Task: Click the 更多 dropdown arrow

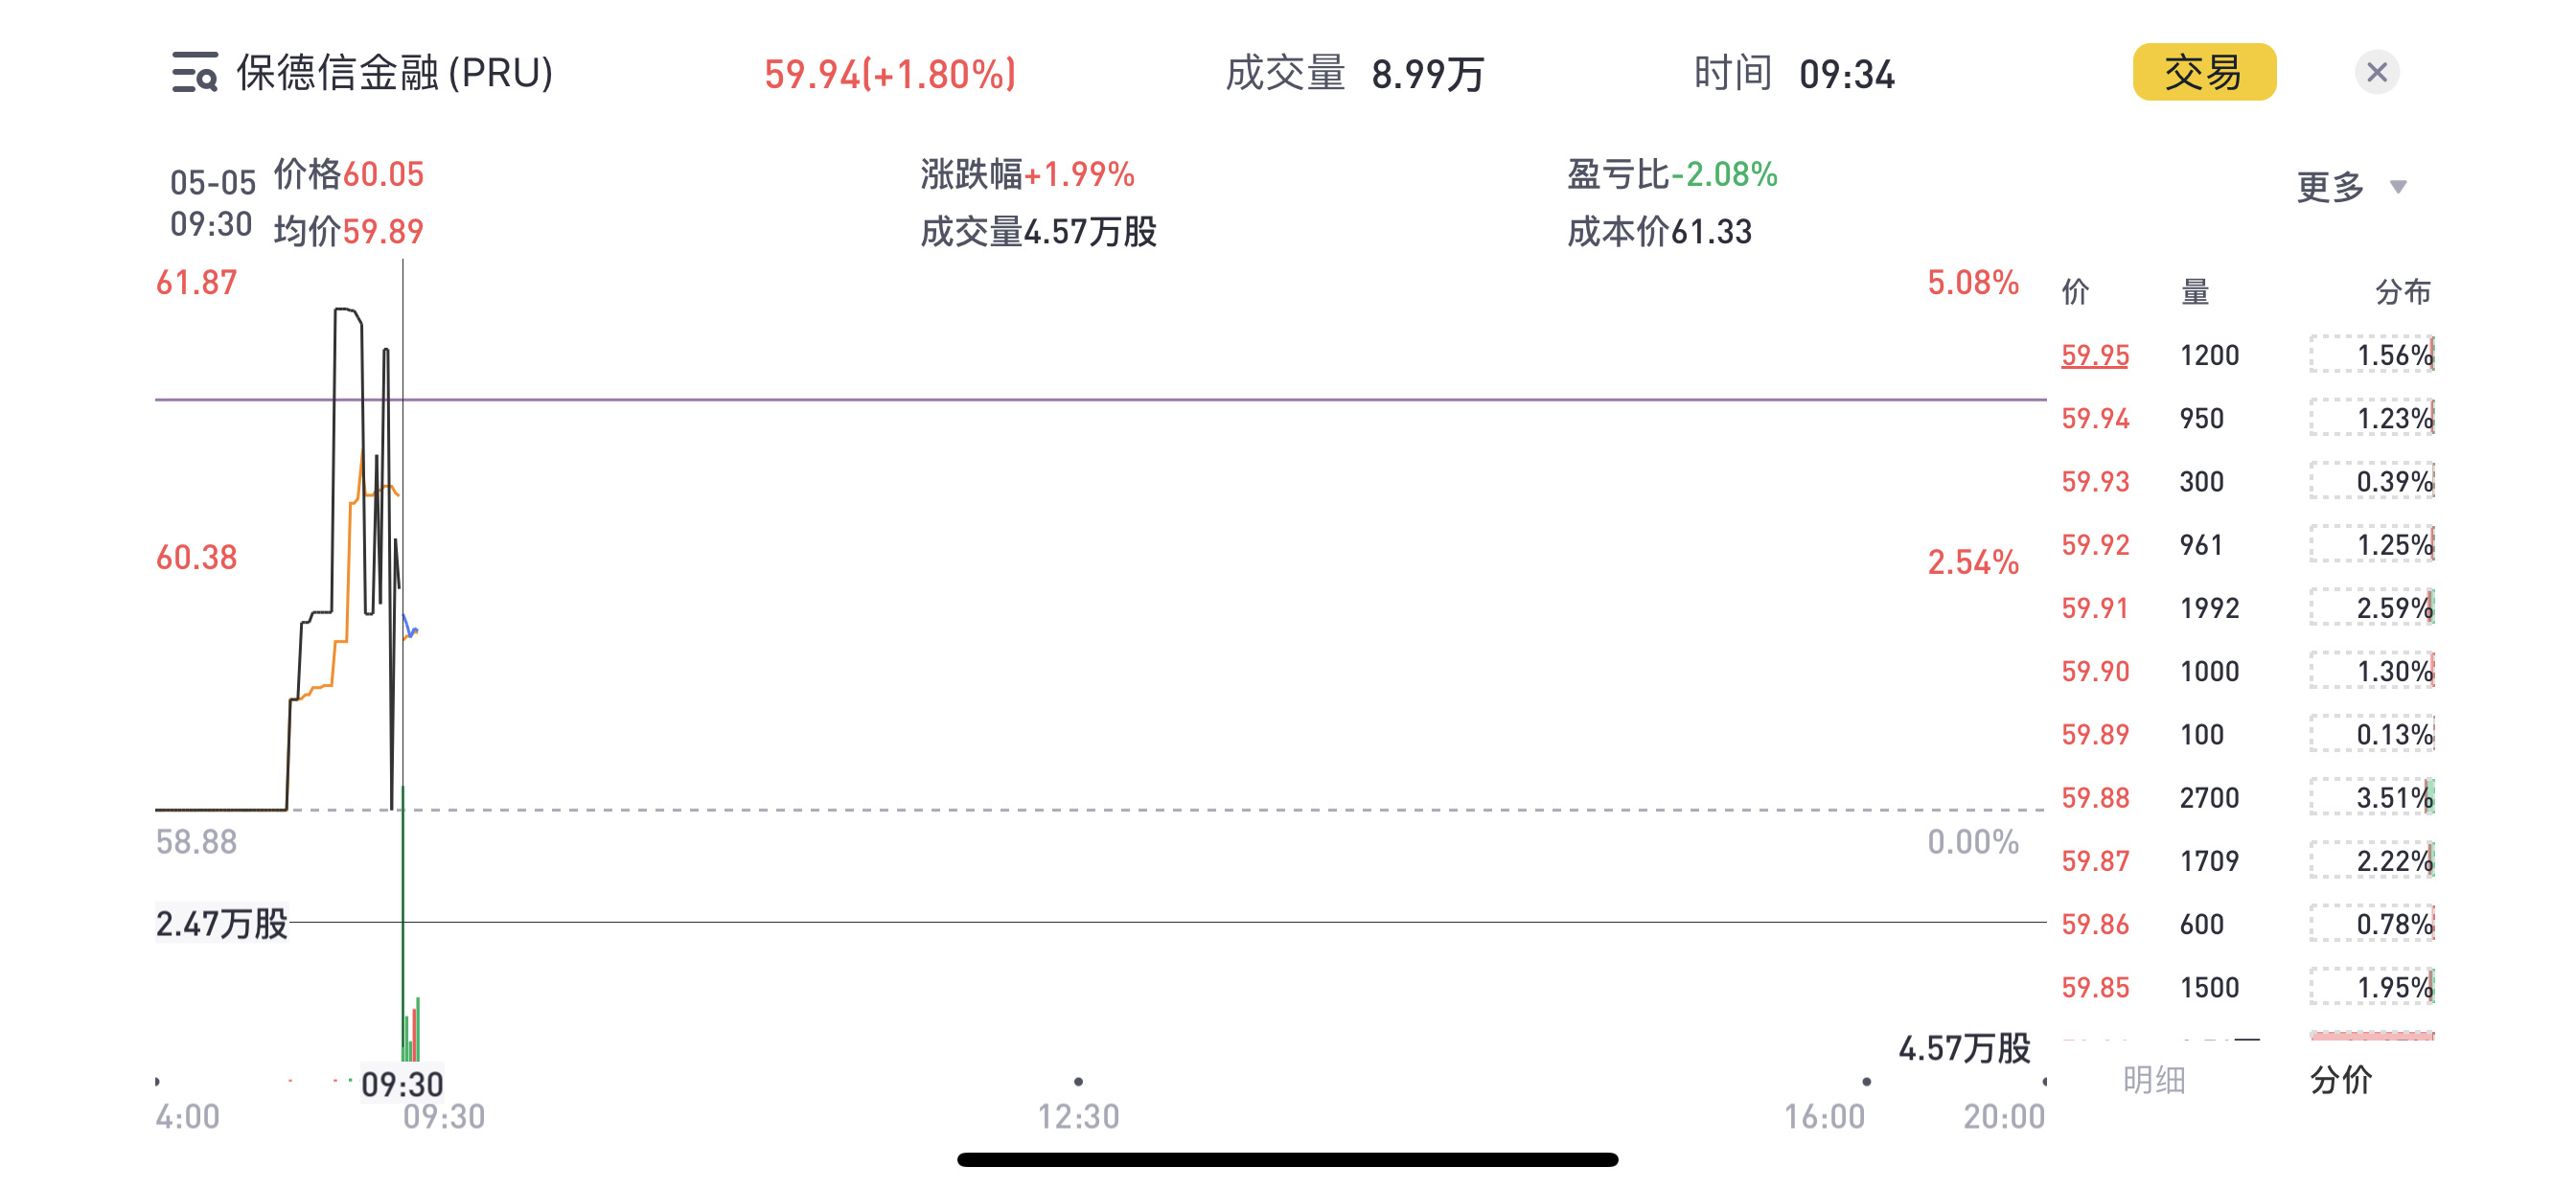Action: pyautogui.click(x=2398, y=187)
